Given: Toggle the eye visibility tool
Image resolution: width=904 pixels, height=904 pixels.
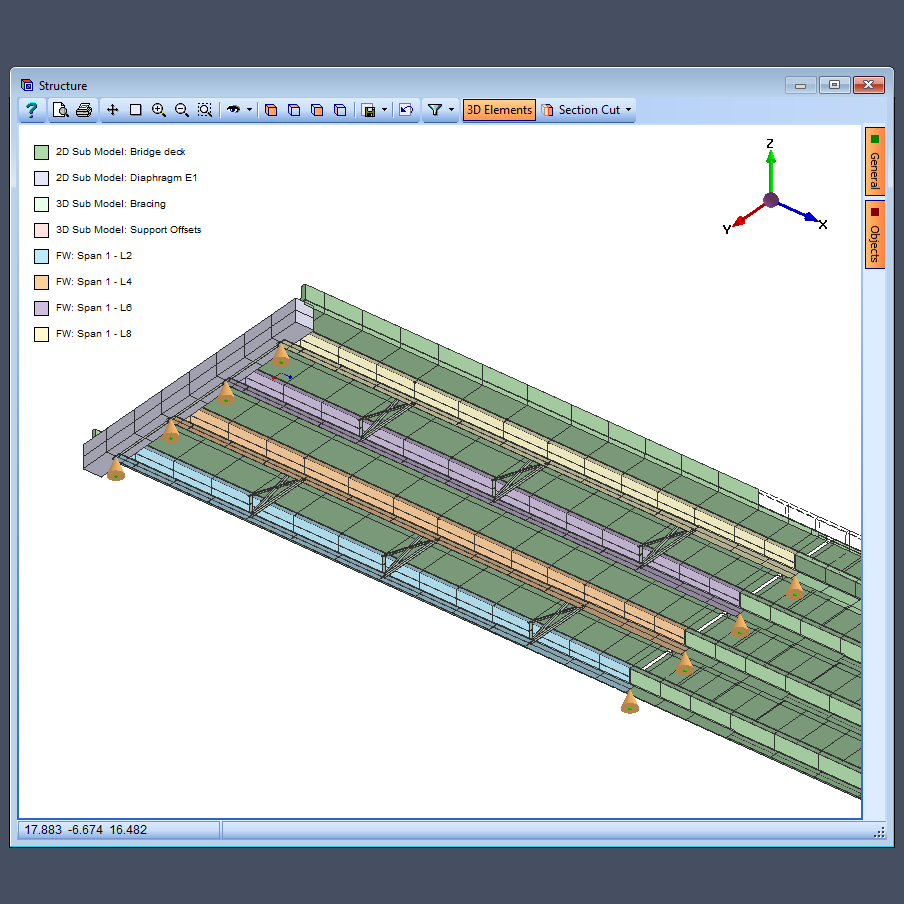Looking at the screenshot, I should coord(231,110).
